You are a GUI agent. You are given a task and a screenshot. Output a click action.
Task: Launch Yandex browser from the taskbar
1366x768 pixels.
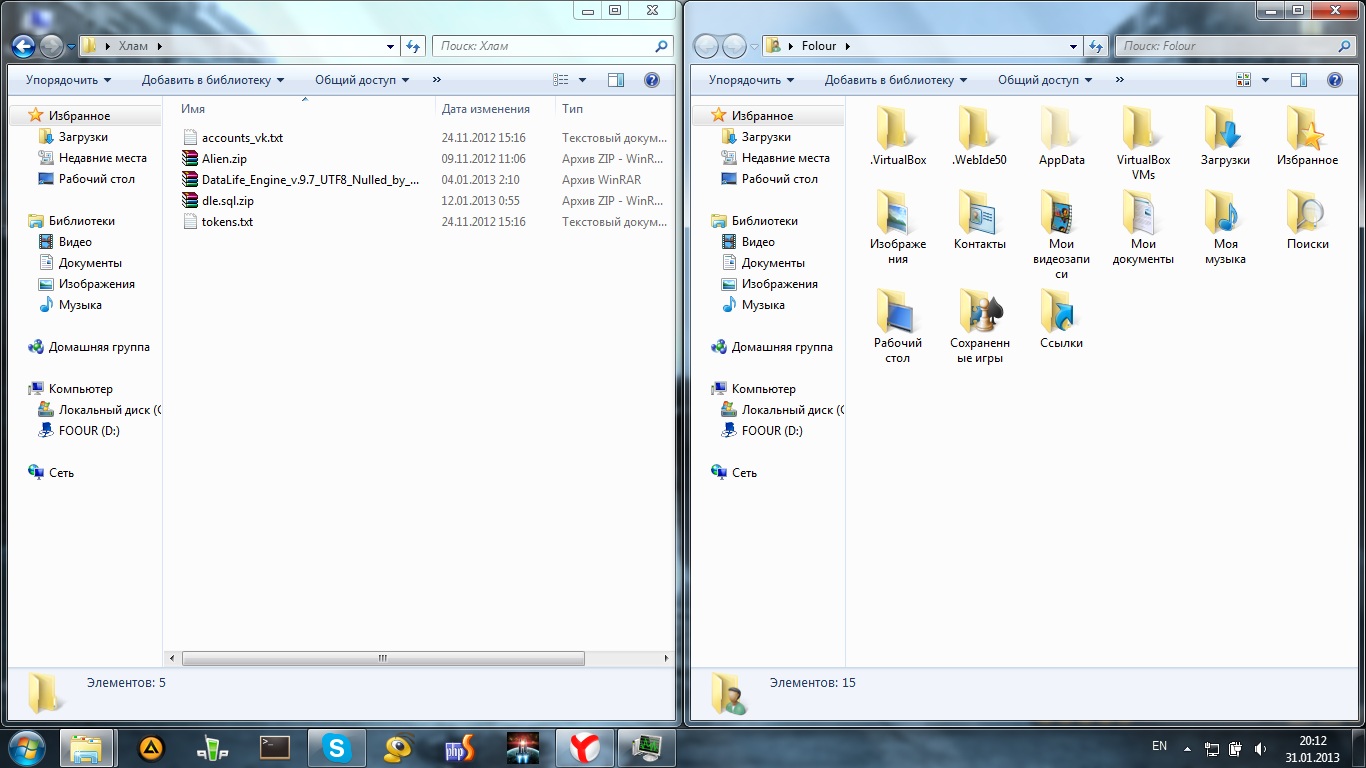(x=585, y=747)
